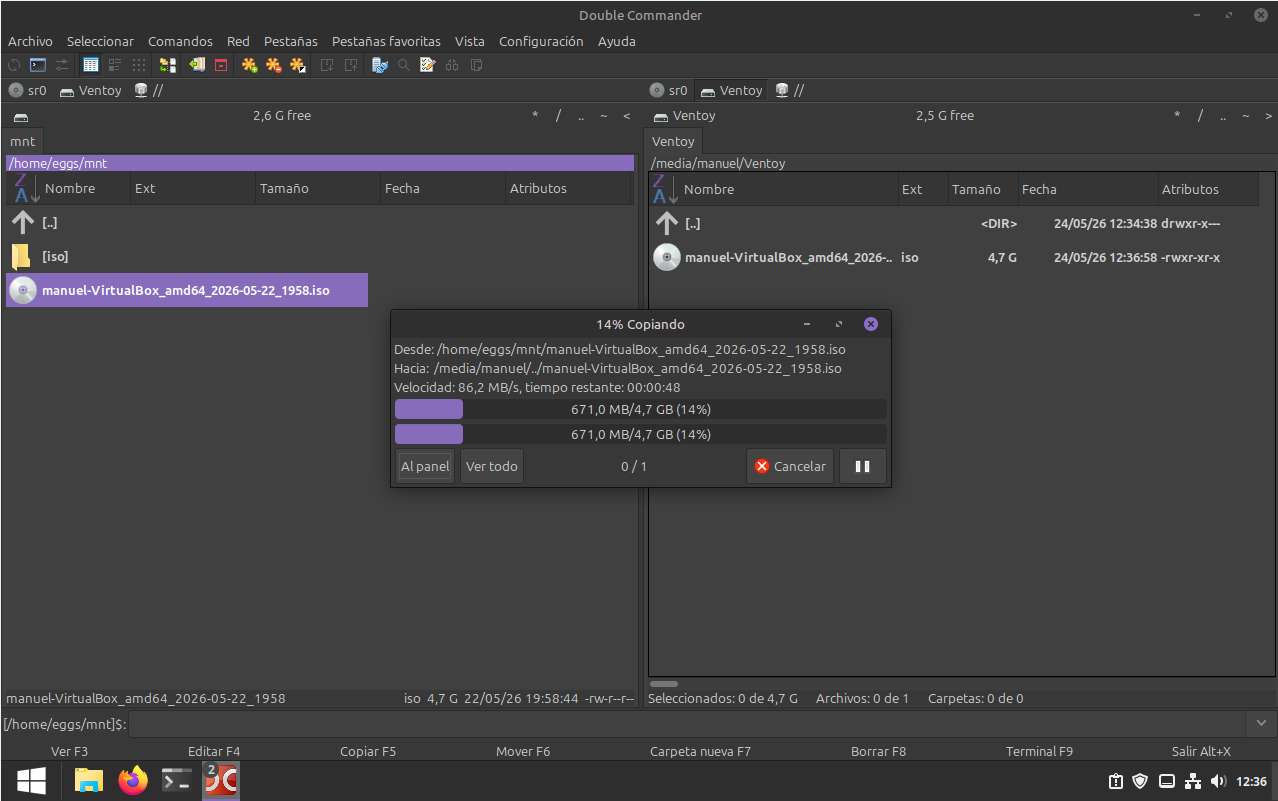The height and width of the screenshot is (801, 1278).
Task: Click select group icon with green plus
Action: click(x=250, y=65)
